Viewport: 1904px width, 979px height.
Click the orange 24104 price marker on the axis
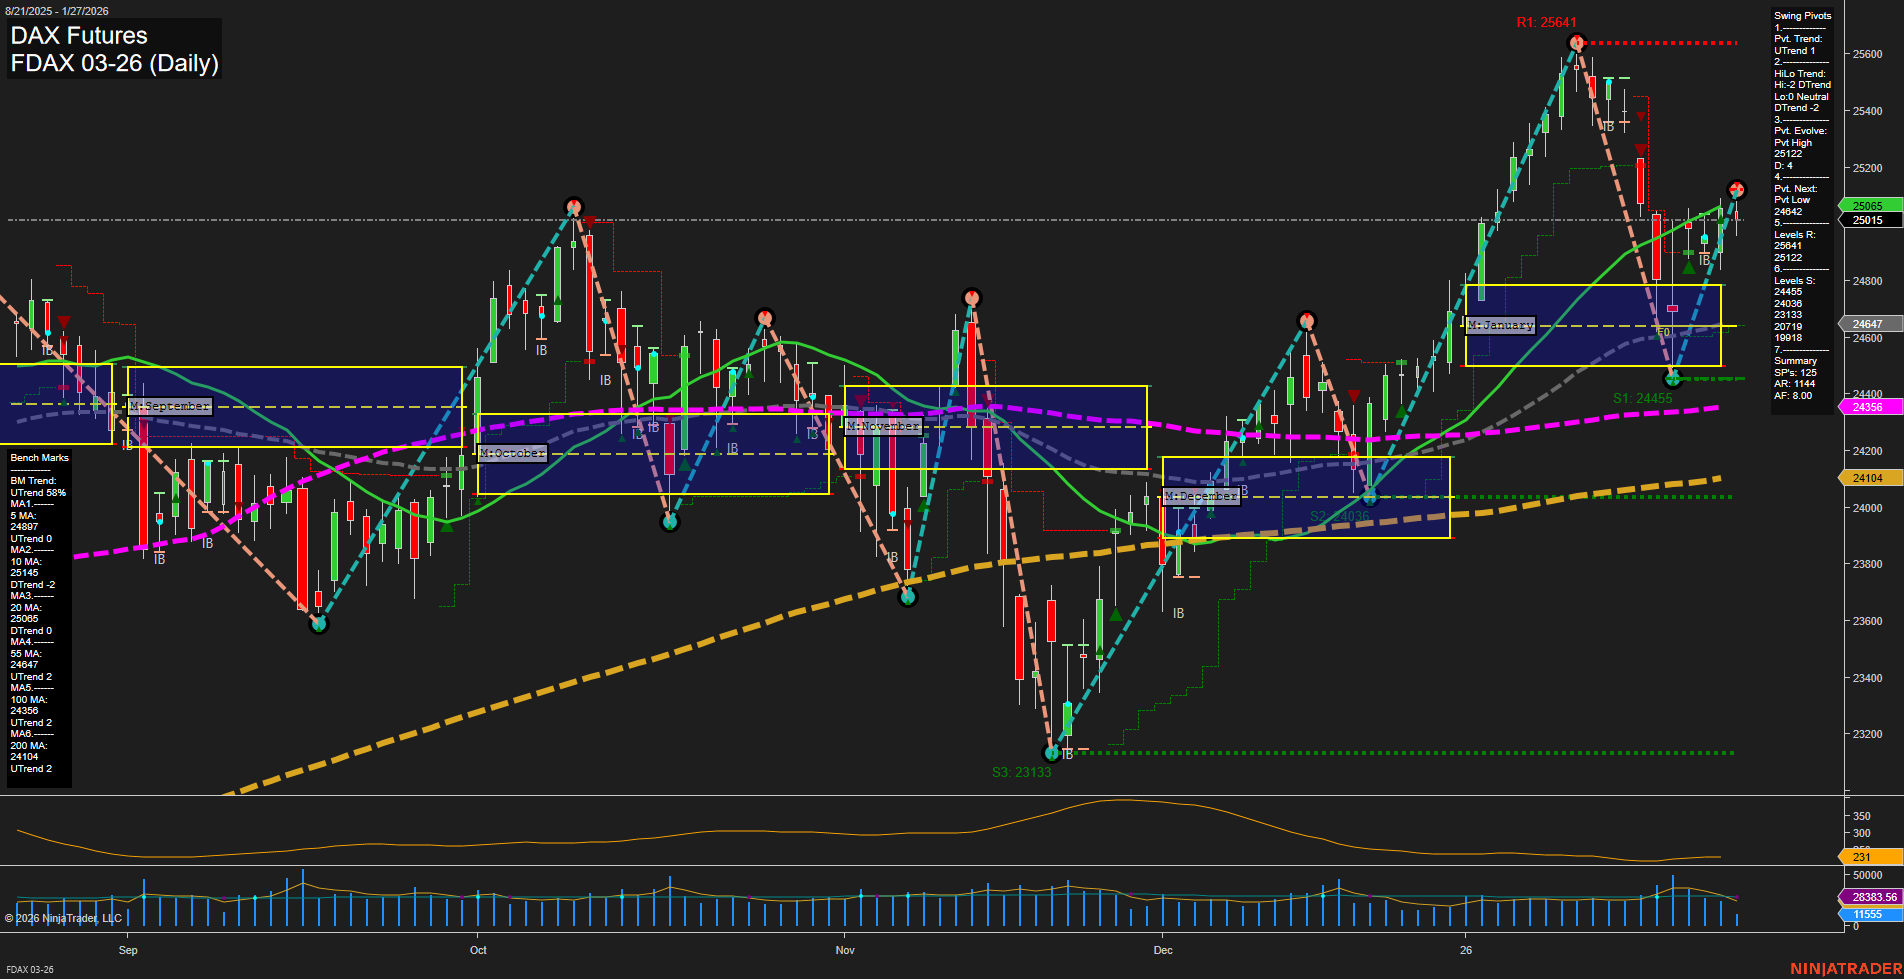coord(1866,478)
